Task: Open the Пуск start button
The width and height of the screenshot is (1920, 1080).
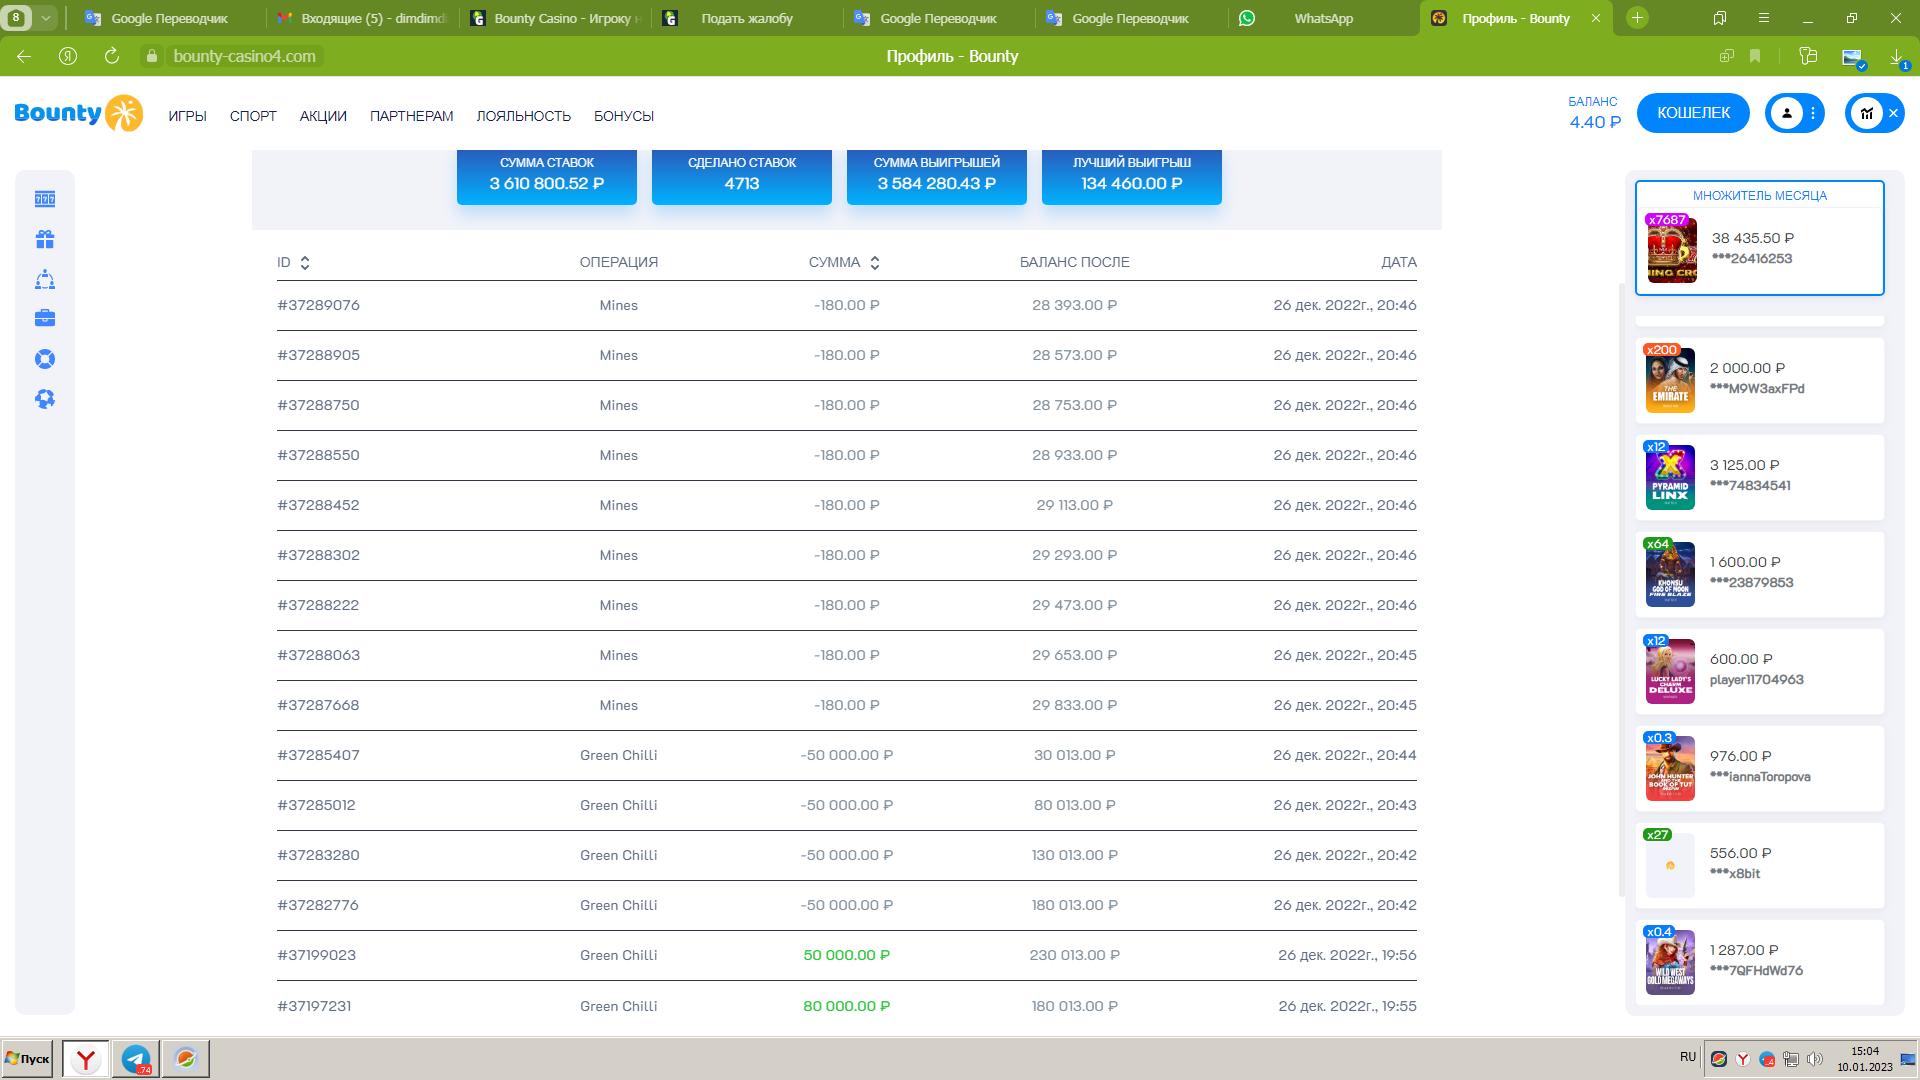Action: tap(28, 1059)
